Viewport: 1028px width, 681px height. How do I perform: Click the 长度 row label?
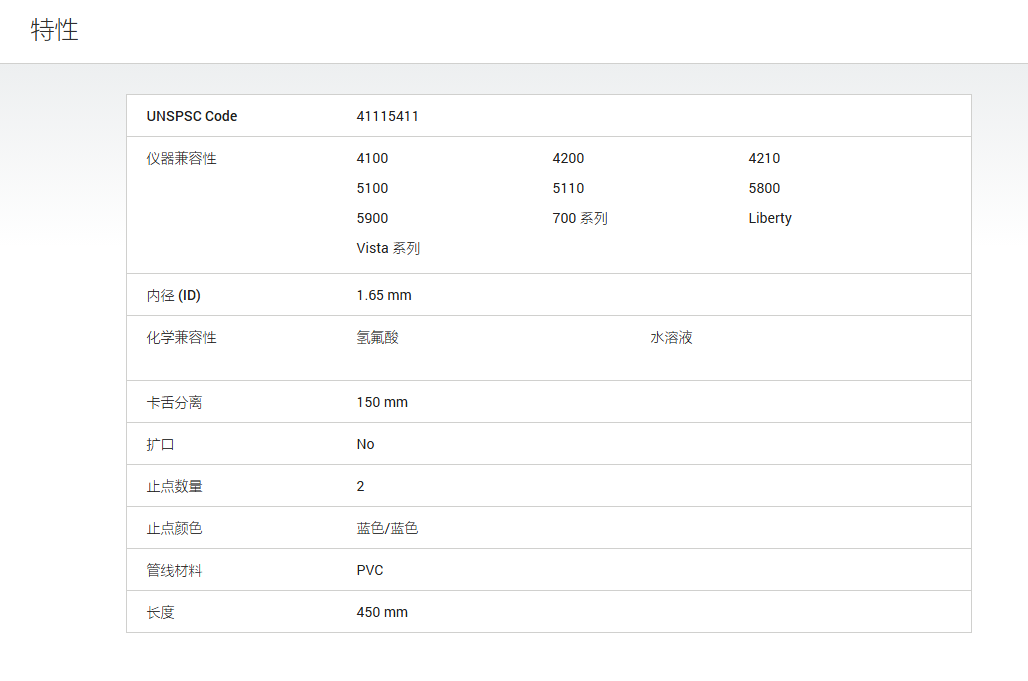click(x=161, y=612)
